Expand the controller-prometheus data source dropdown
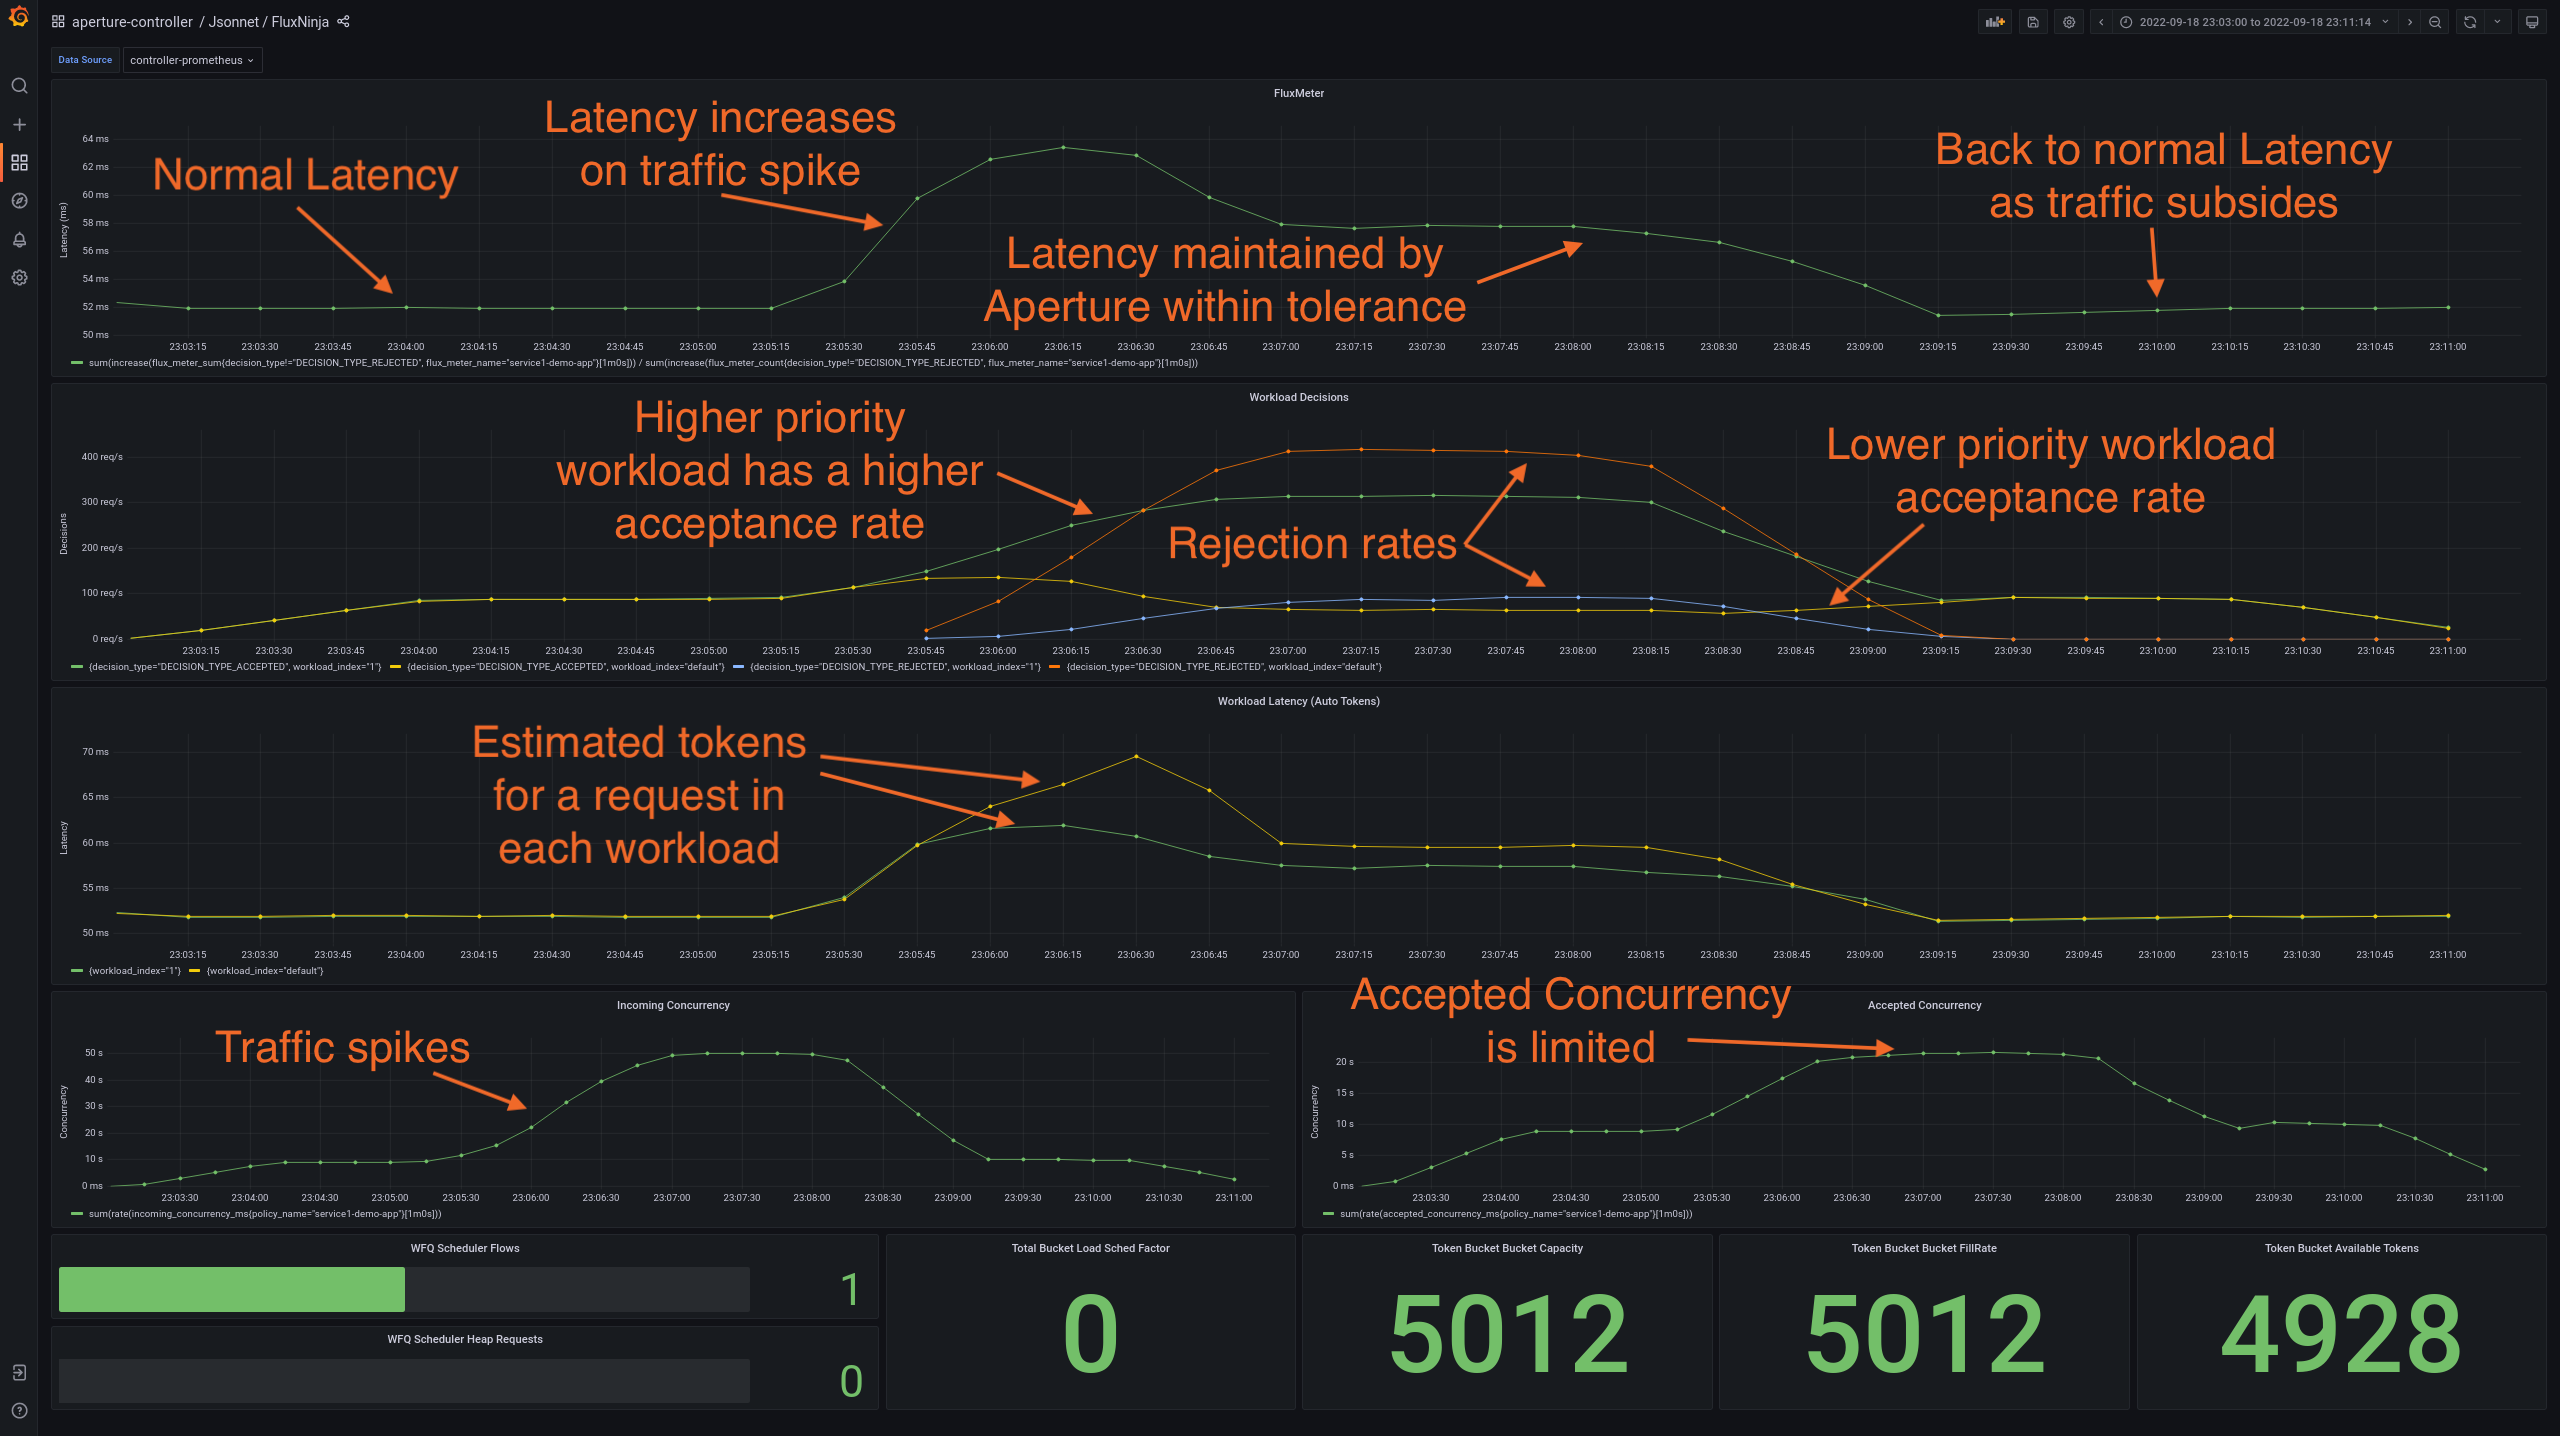The image size is (2560, 1436). click(192, 60)
